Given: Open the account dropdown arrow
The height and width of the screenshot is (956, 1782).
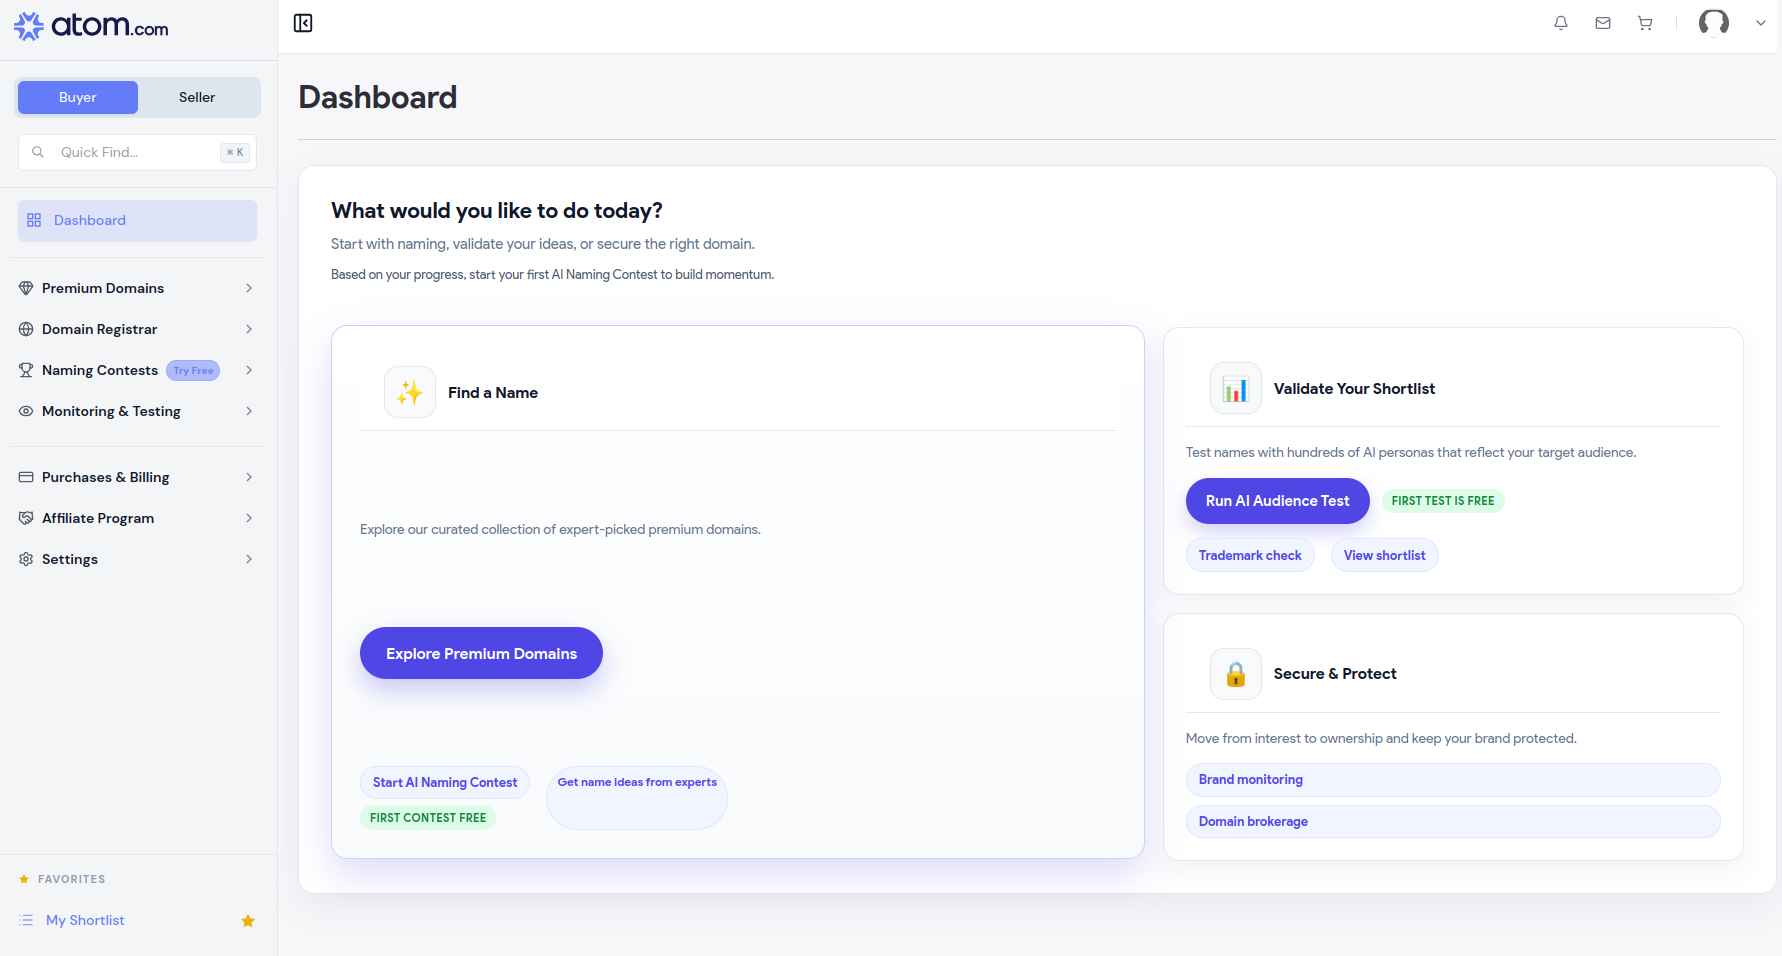Looking at the screenshot, I should (1760, 23).
